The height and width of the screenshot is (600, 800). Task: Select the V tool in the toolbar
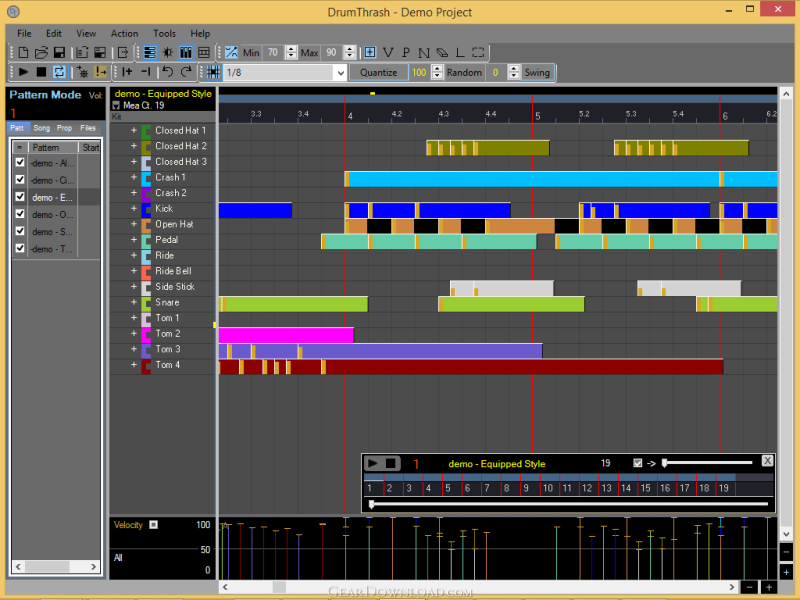[388, 53]
